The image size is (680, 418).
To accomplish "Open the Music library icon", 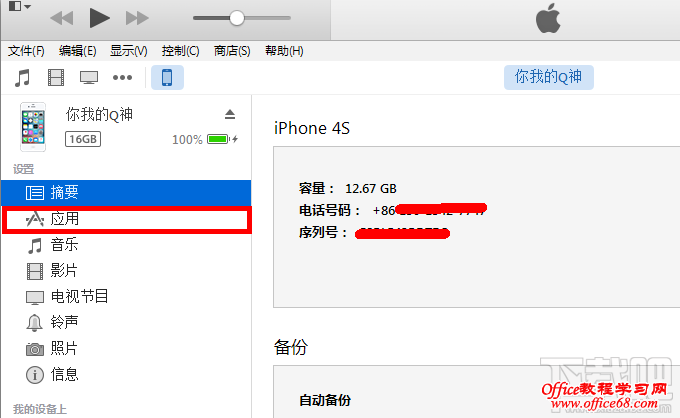I will (x=22, y=78).
